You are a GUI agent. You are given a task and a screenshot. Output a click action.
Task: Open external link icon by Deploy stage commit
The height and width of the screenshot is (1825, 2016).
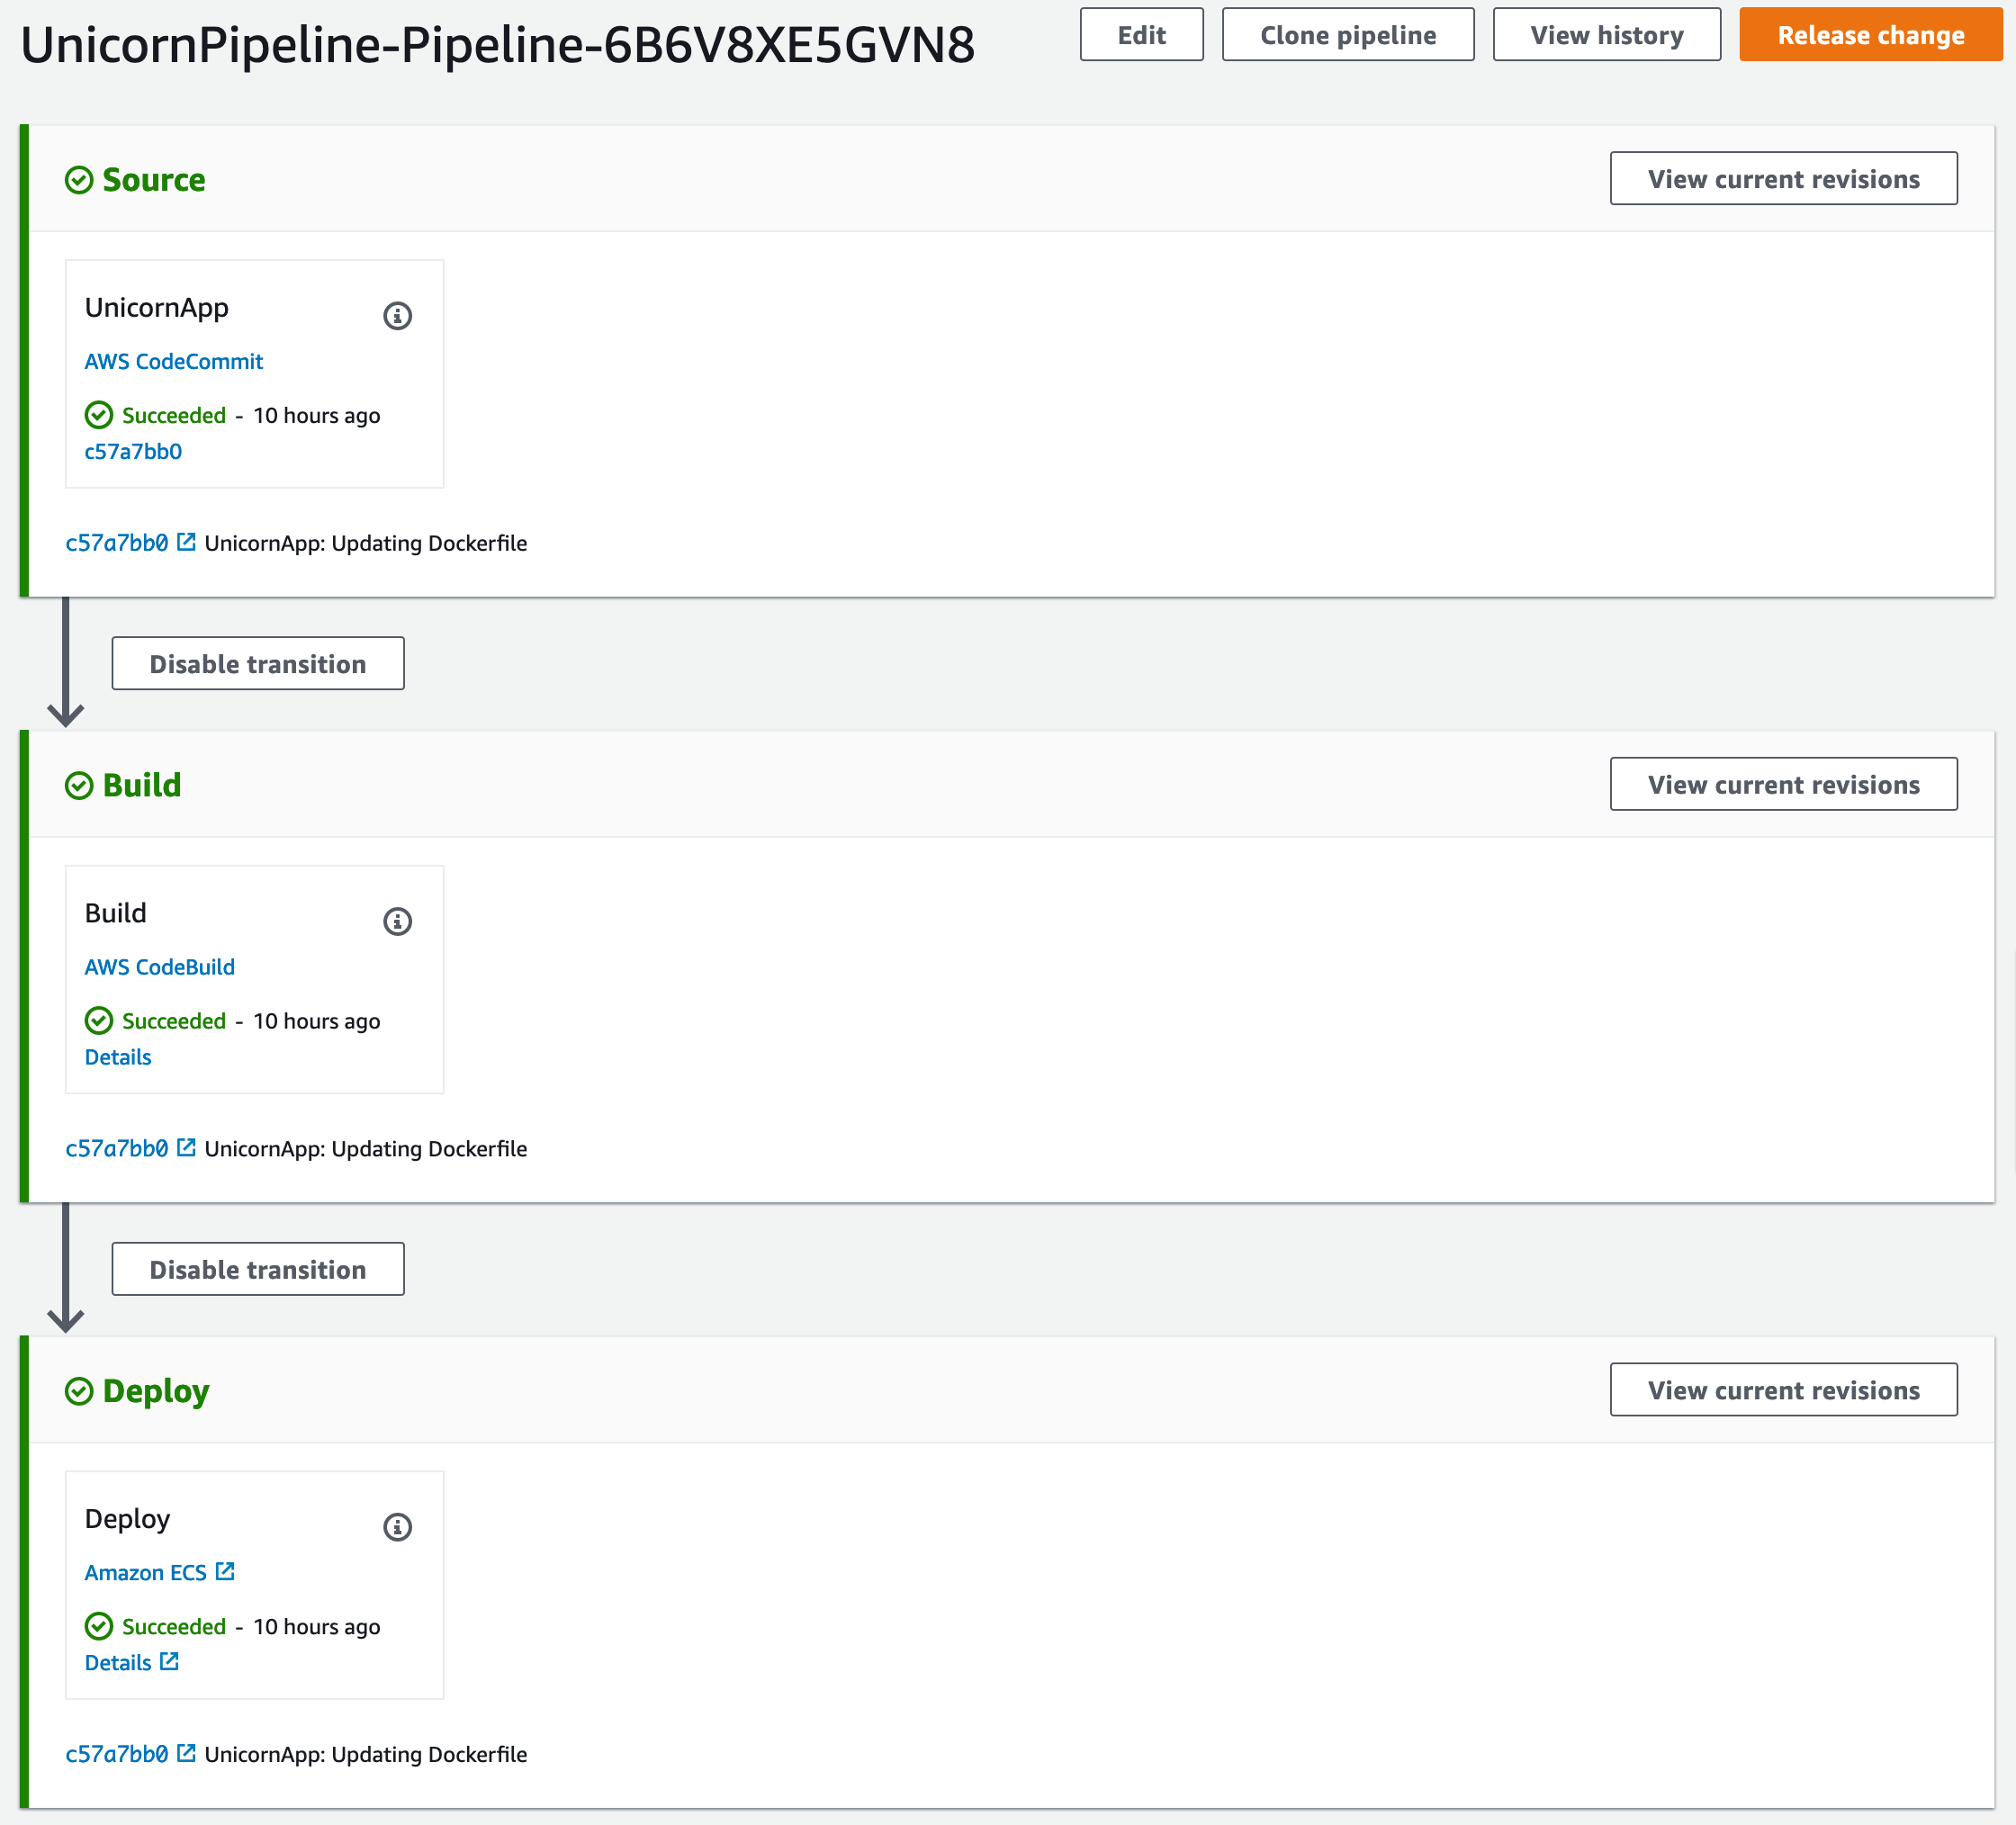[x=186, y=1753]
